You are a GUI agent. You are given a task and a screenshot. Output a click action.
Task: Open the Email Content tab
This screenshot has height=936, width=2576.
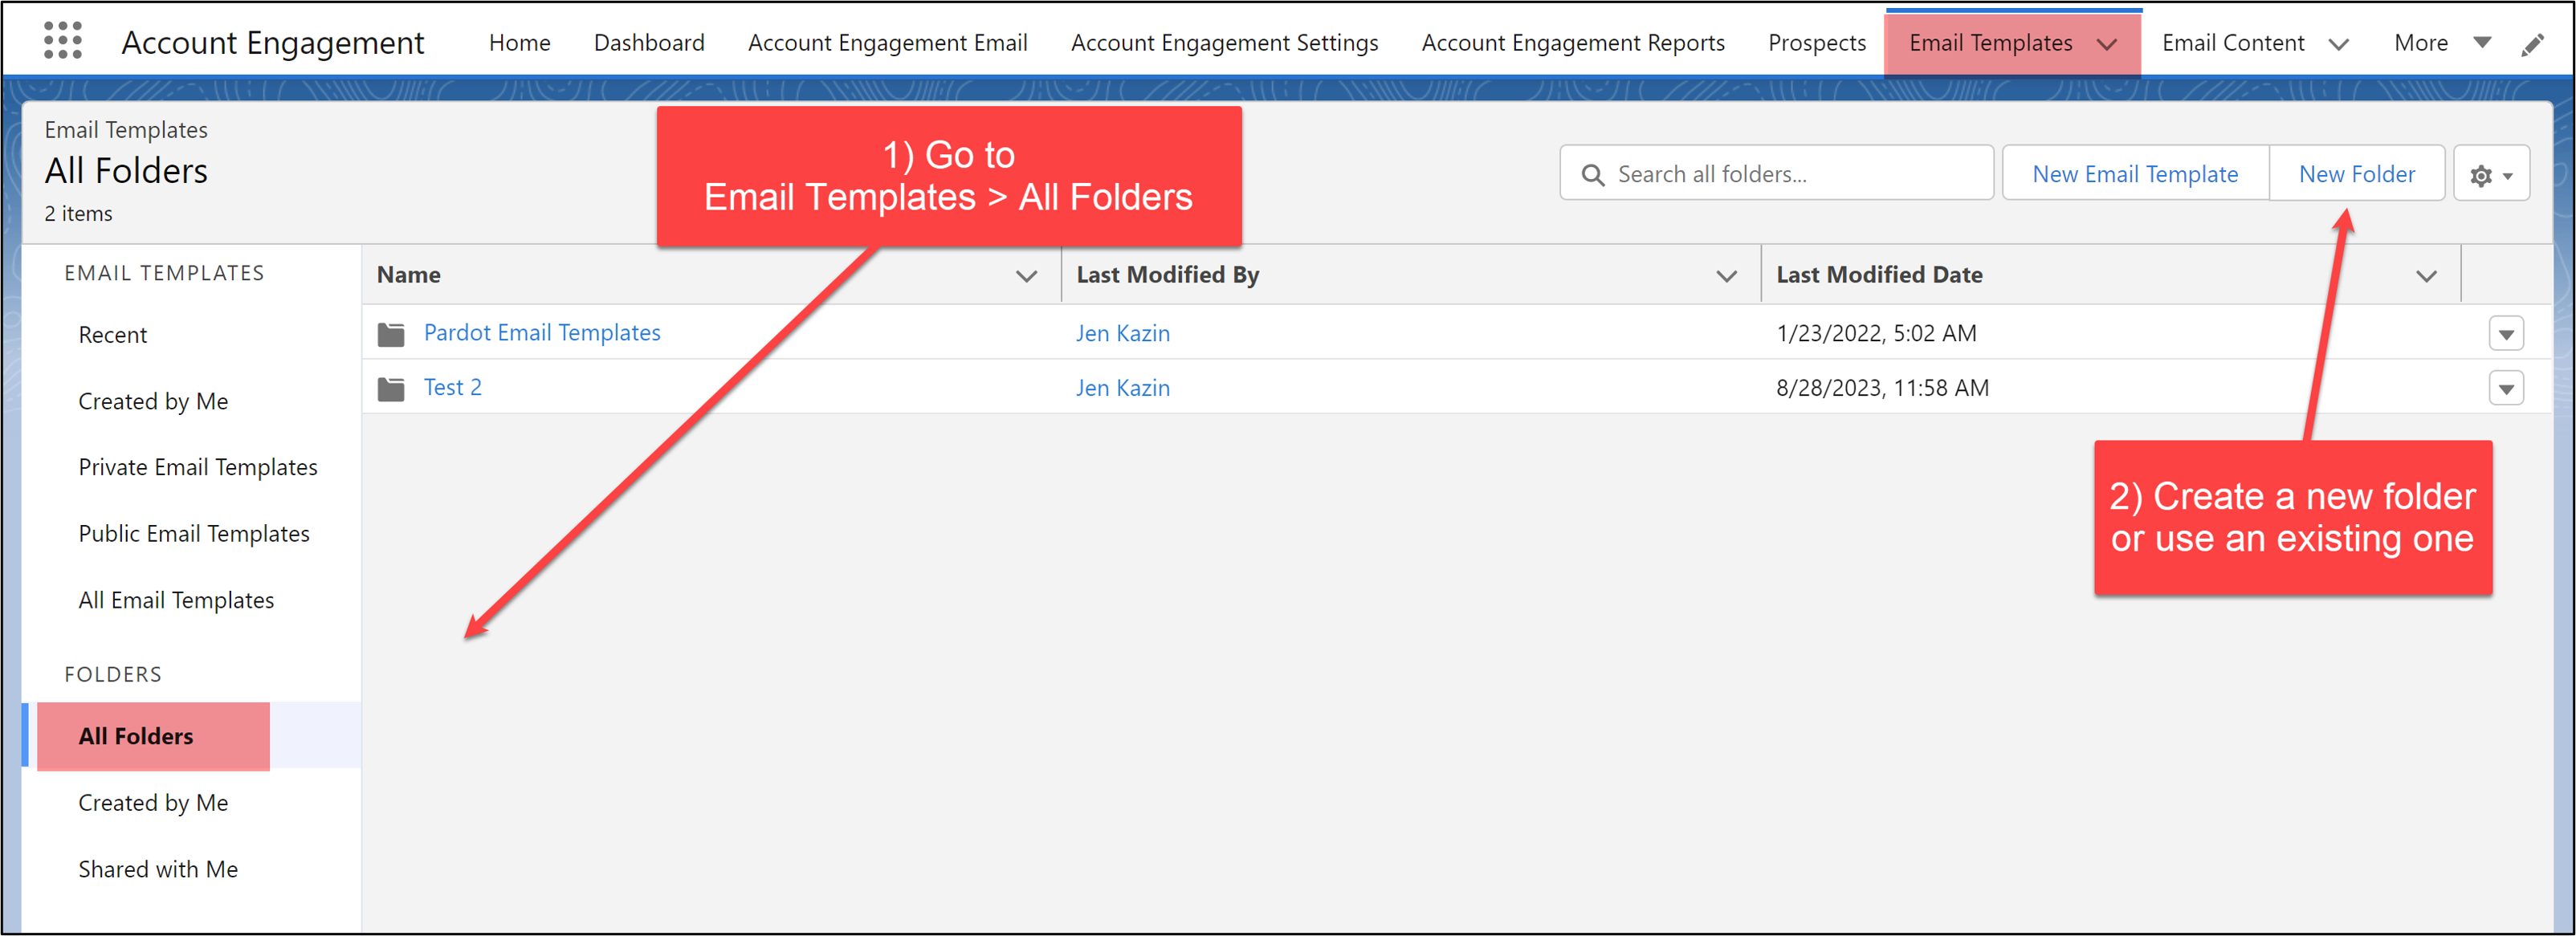(2232, 43)
